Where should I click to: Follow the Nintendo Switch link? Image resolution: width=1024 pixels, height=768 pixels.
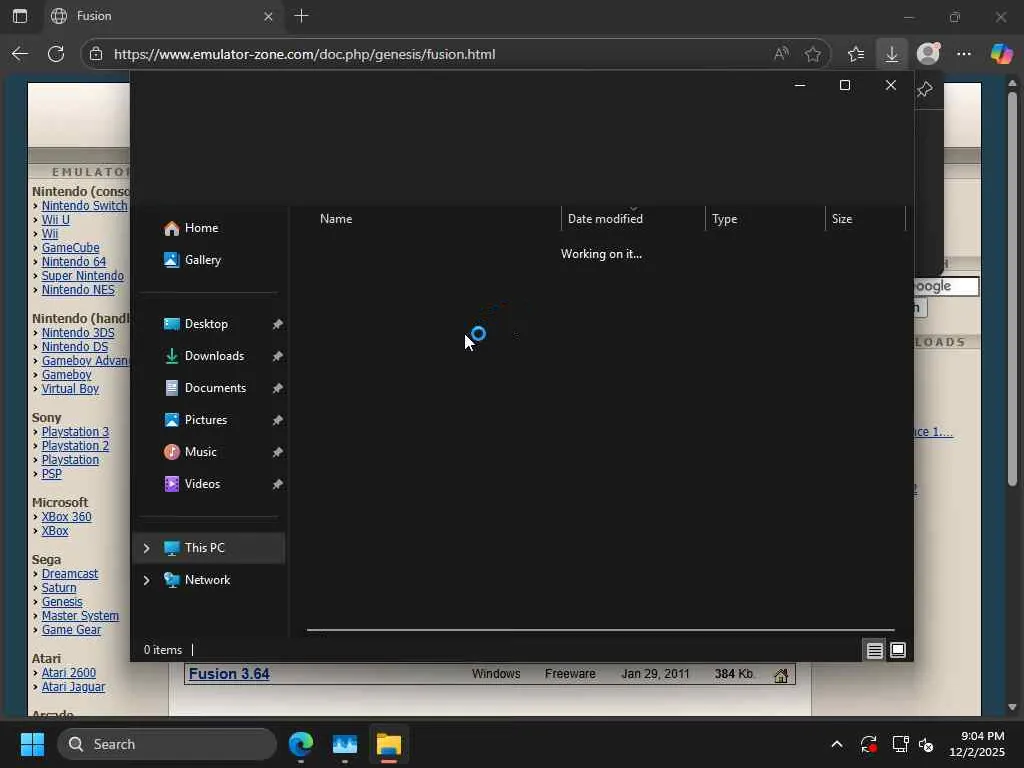coord(85,206)
